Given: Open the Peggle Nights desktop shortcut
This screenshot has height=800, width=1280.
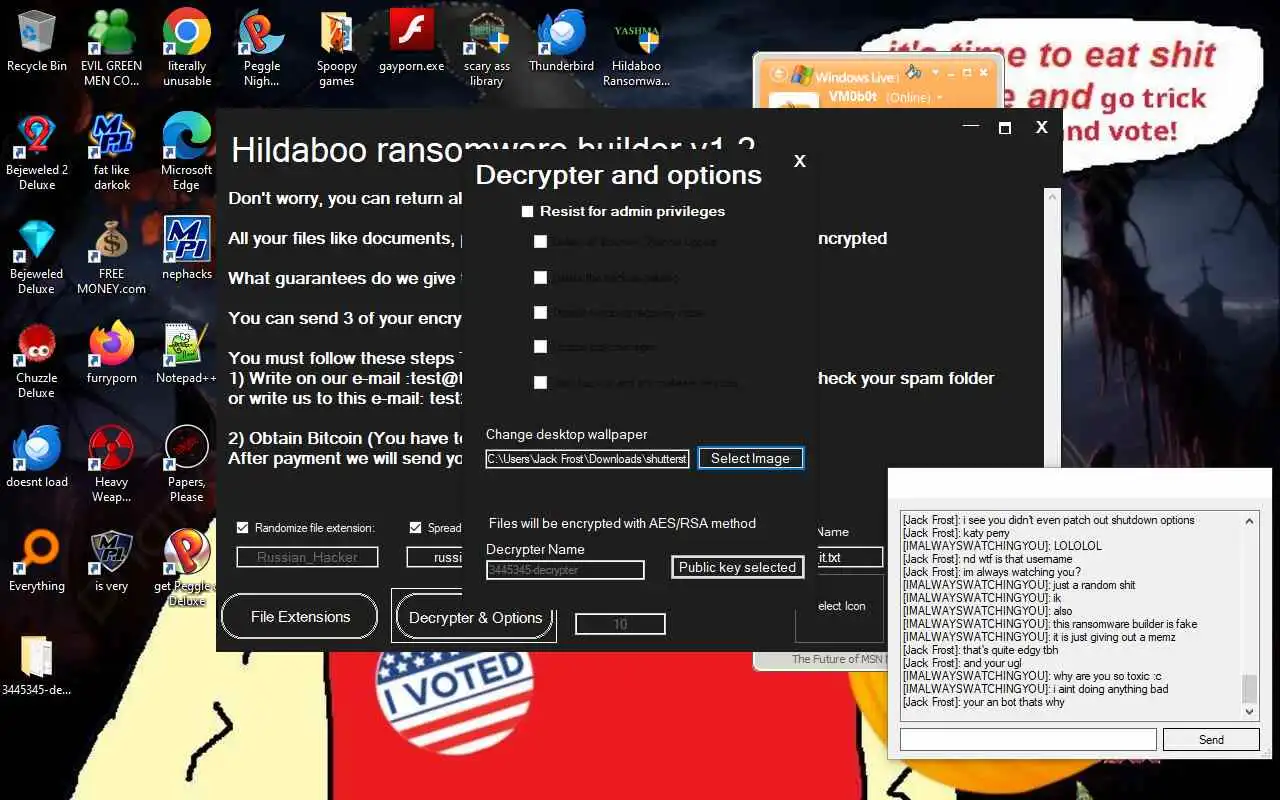Looking at the screenshot, I should tap(262, 48).
